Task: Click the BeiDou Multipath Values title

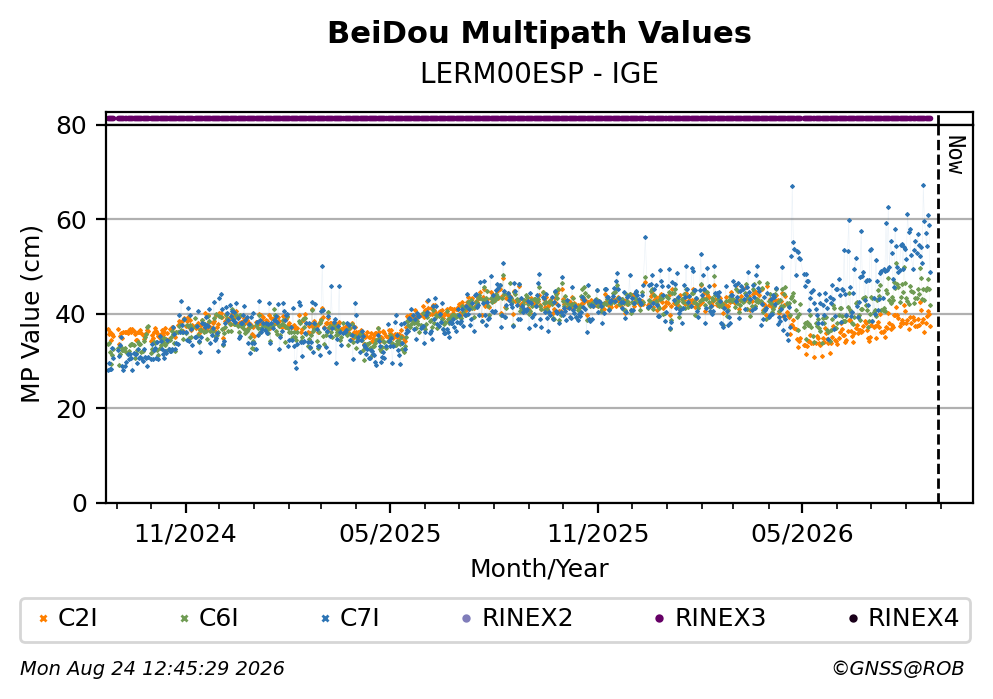Action: tap(539, 33)
